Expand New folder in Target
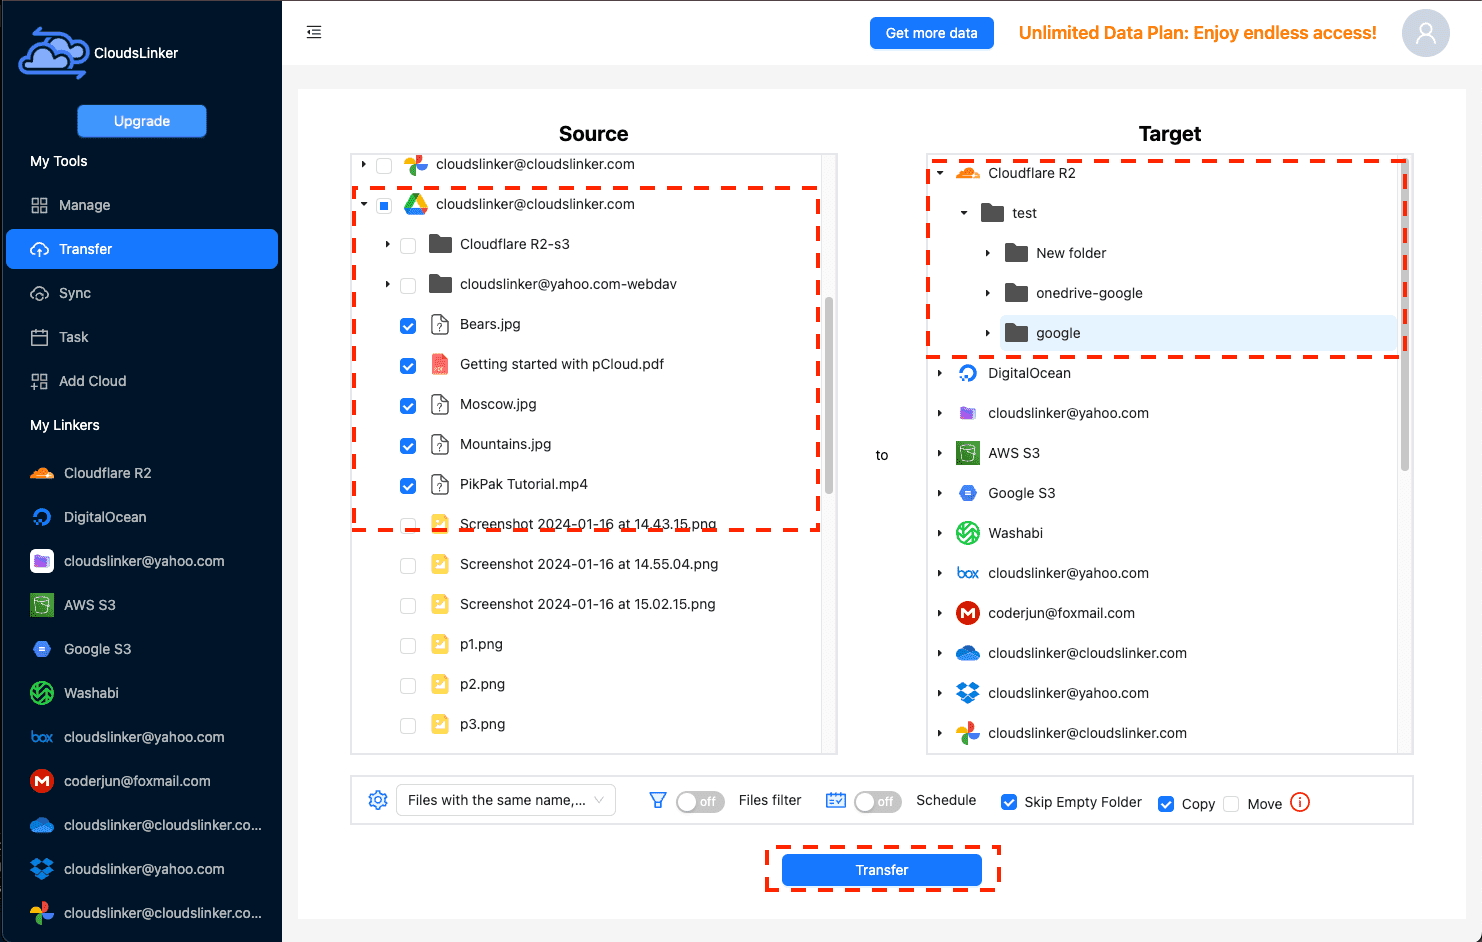 pyautogui.click(x=988, y=253)
